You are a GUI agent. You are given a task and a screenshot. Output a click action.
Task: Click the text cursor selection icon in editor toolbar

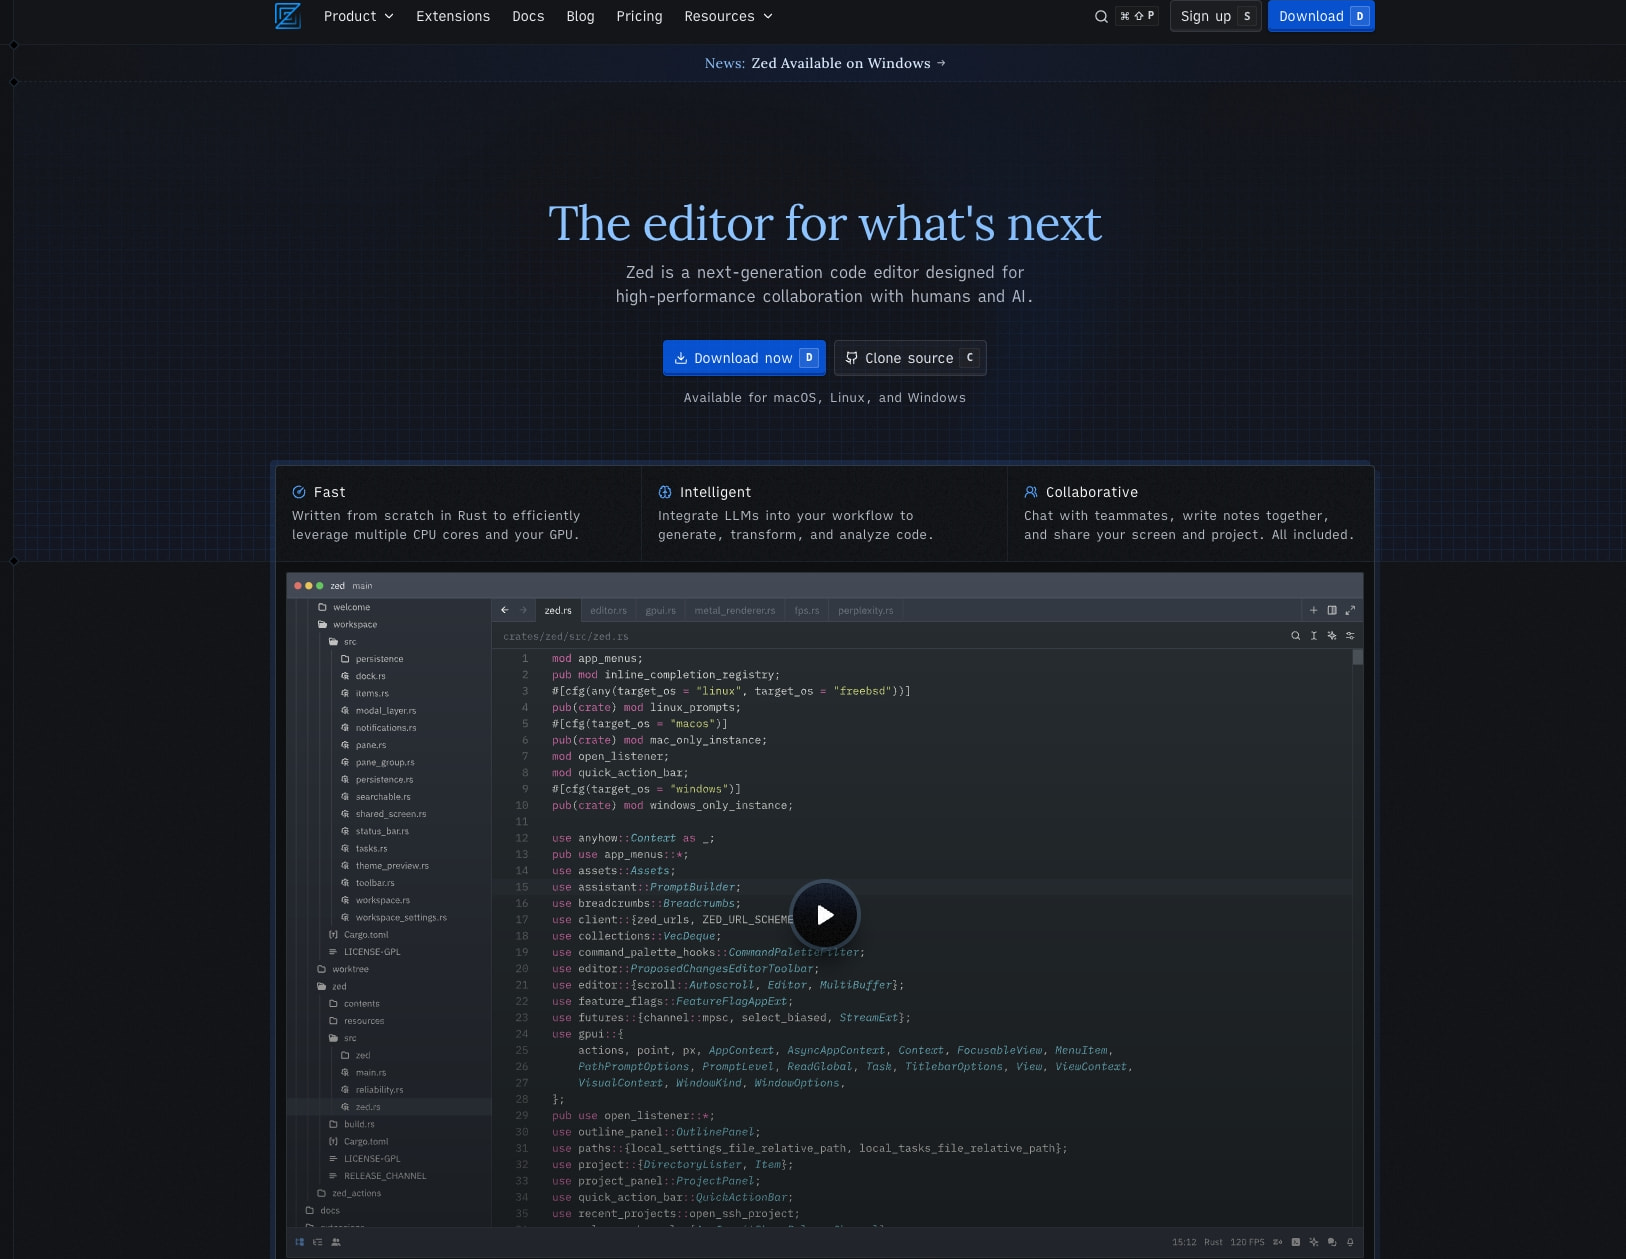point(1314,636)
